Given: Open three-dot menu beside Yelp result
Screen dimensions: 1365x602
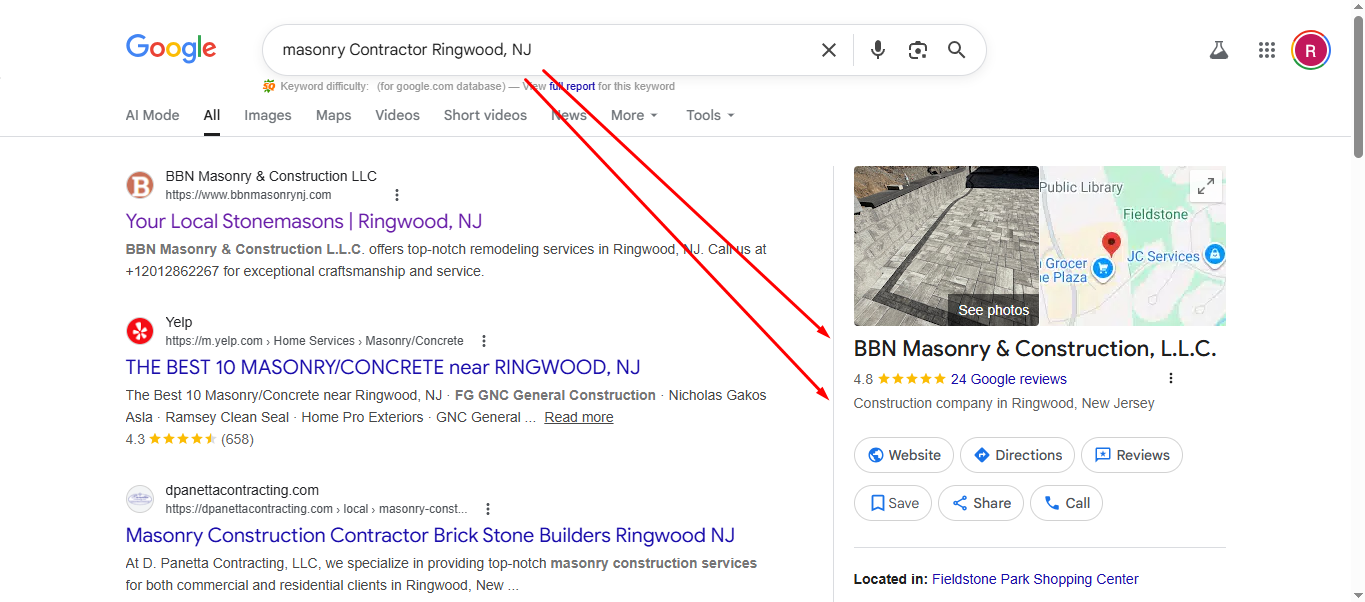Looking at the screenshot, I should [484, 341].
